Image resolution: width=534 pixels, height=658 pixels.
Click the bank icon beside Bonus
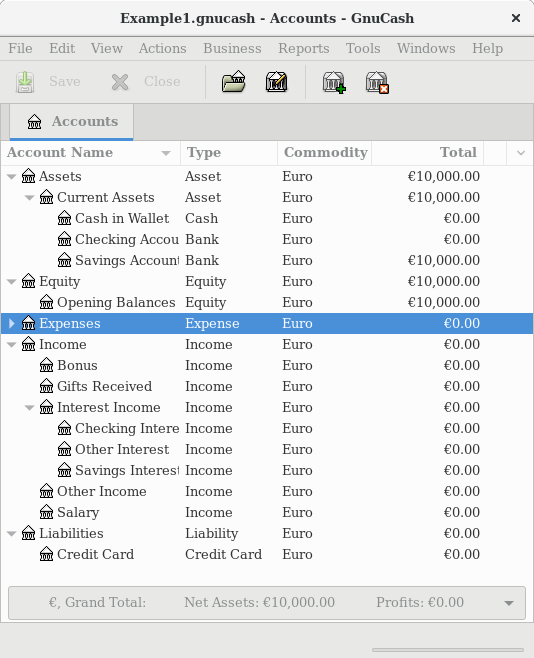[x=47, y=365]
